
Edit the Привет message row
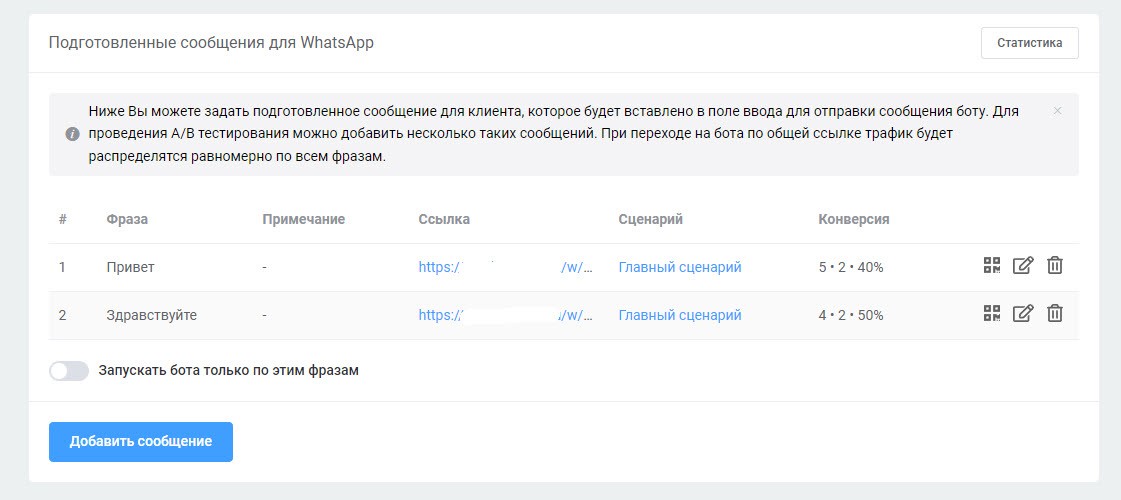[1022, 266]
